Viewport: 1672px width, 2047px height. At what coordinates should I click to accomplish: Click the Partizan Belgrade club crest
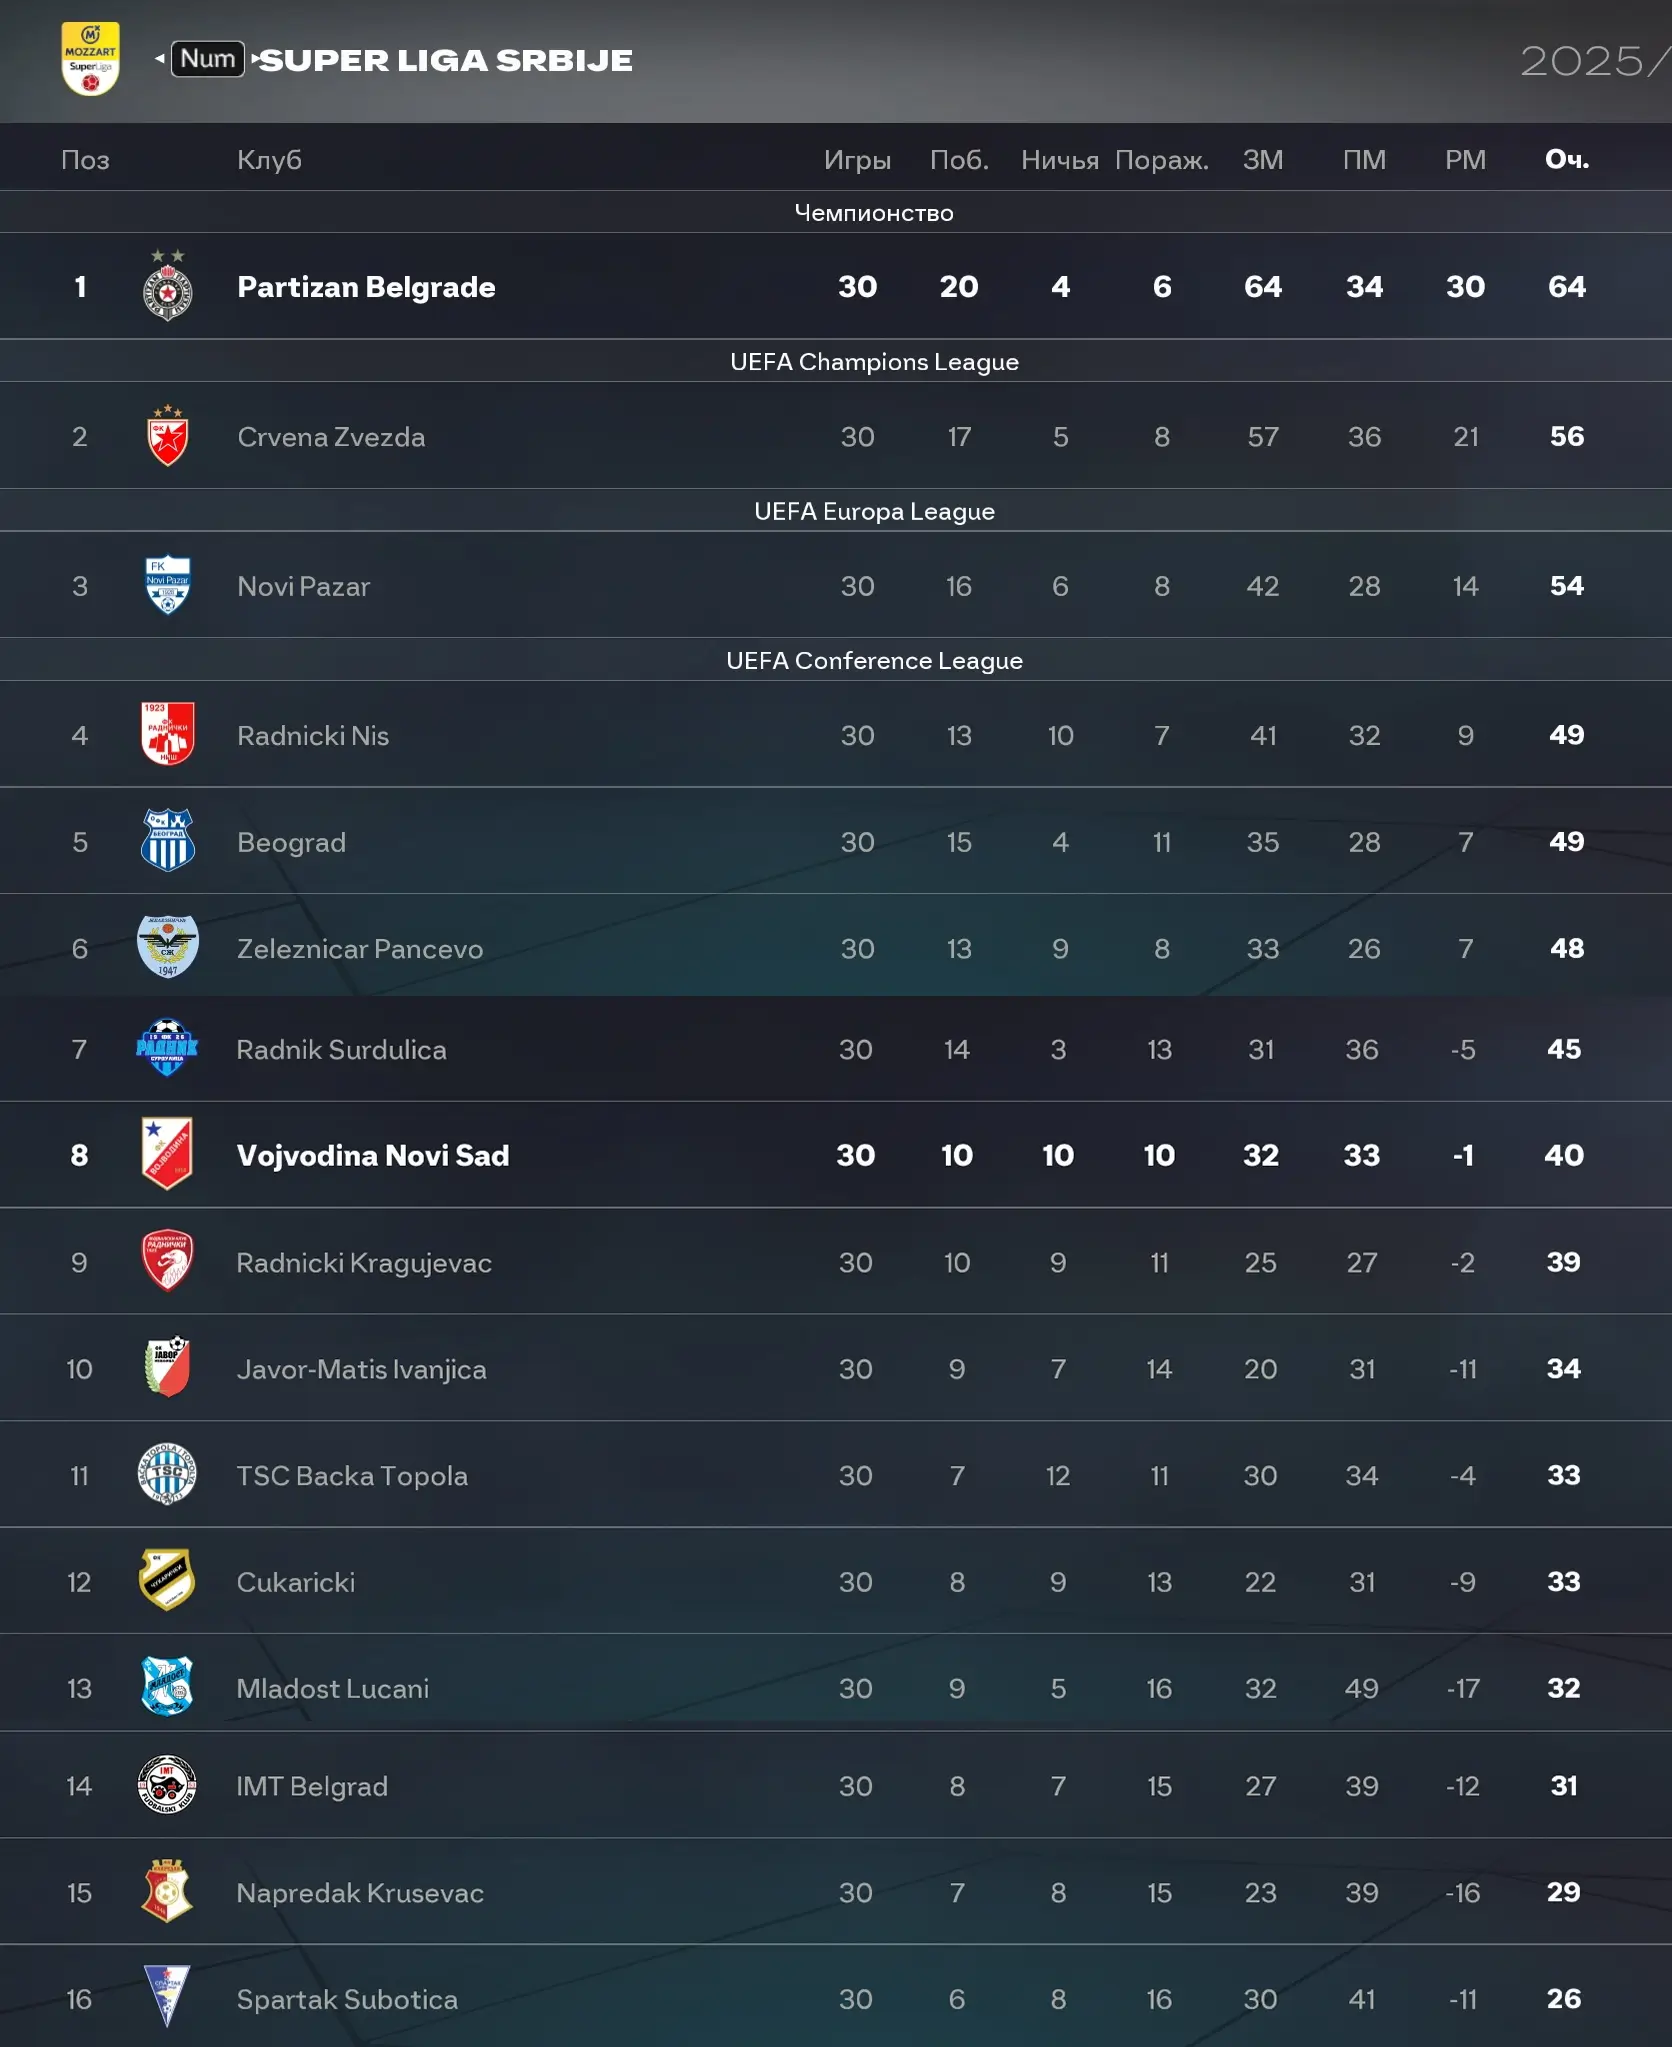coord(168,287)
